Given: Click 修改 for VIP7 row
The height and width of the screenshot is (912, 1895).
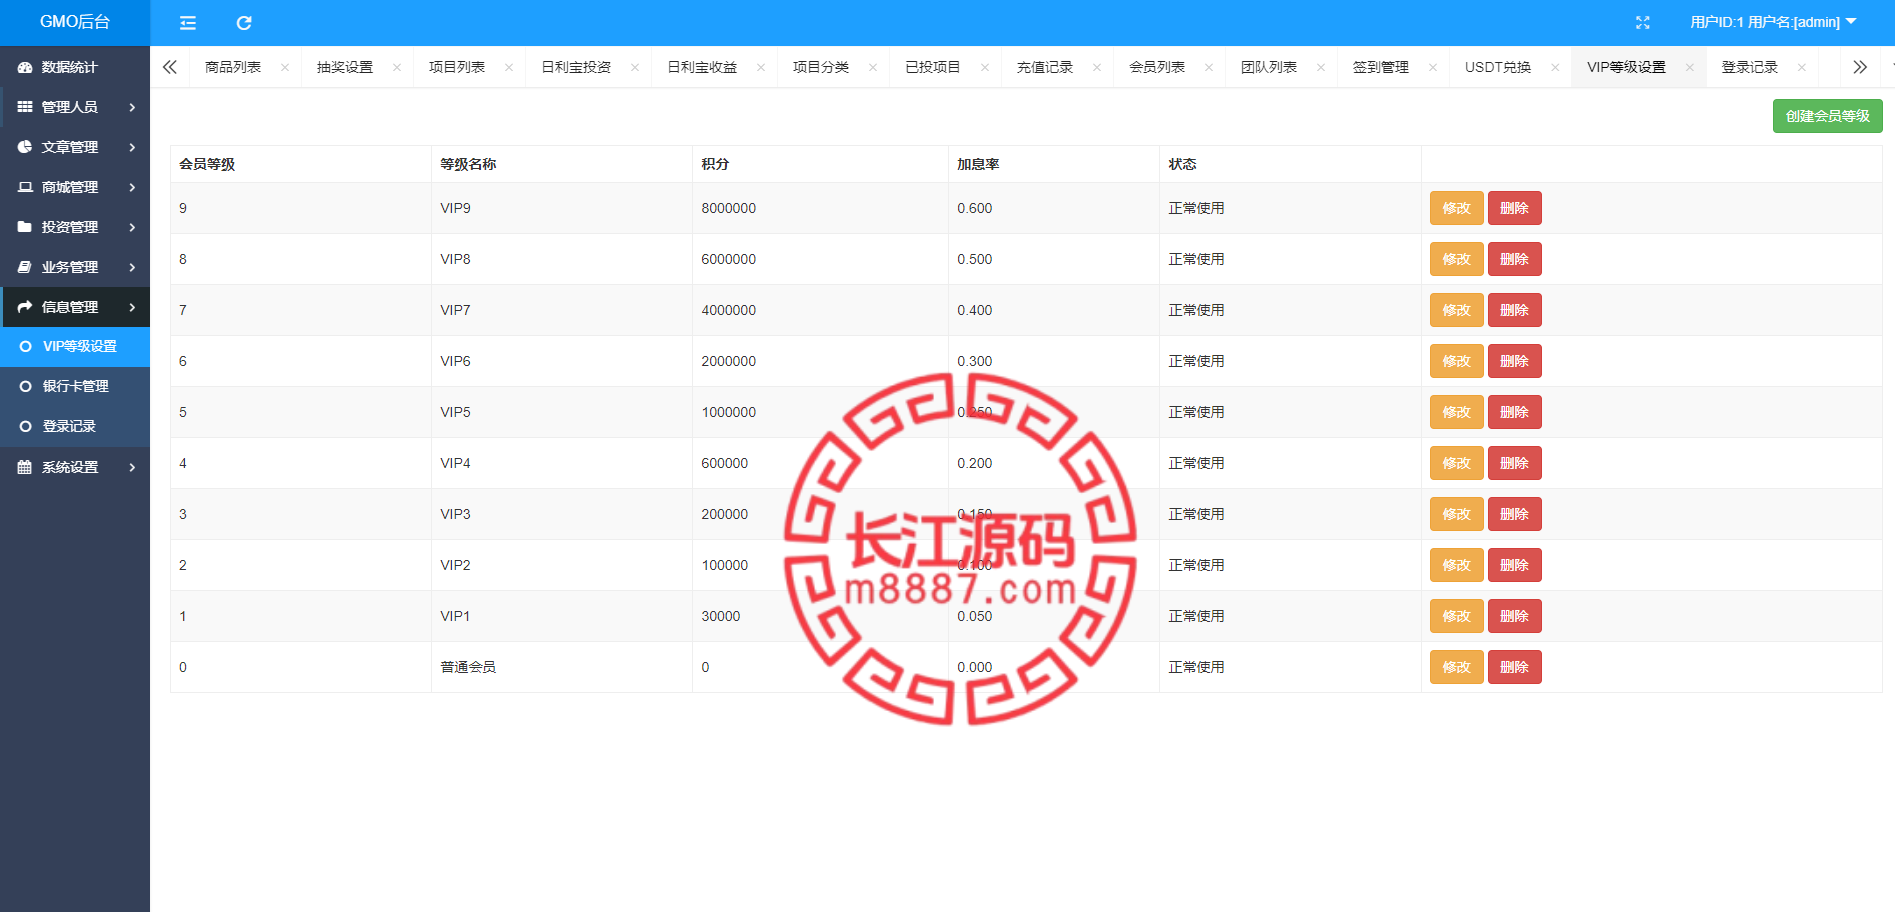Looking at the screenshot, I should point(1456,310).
